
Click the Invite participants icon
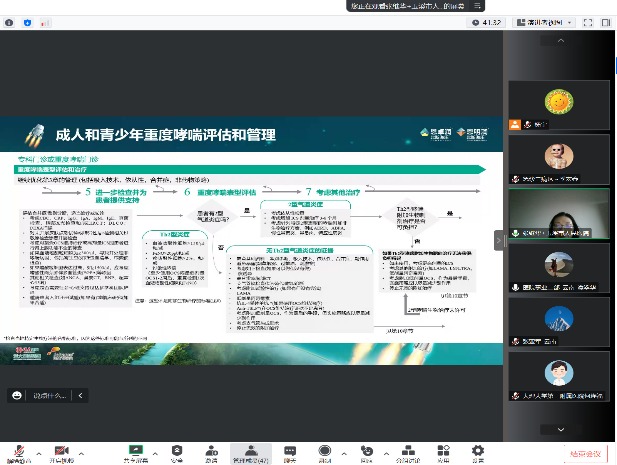[211, 451]
